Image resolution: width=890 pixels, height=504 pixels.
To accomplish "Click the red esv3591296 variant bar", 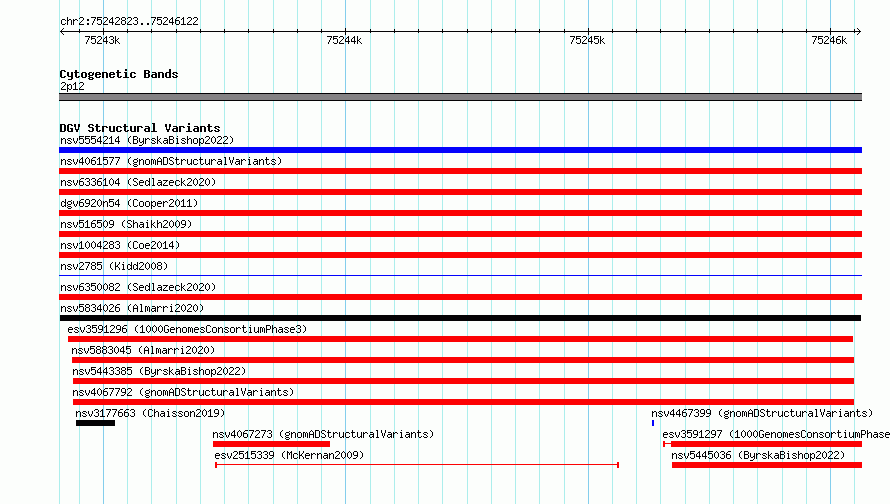I will 460,339.
